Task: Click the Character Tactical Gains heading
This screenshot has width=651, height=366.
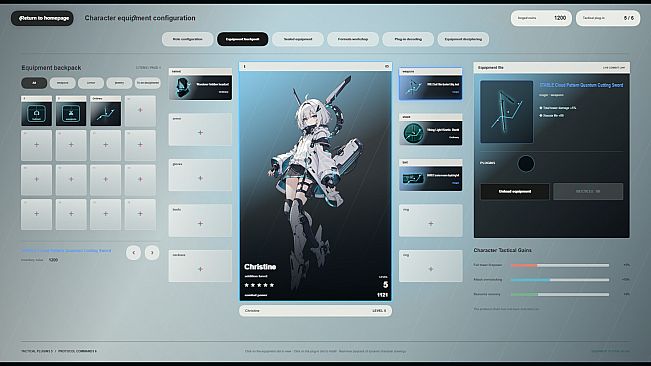Action: 502,250
